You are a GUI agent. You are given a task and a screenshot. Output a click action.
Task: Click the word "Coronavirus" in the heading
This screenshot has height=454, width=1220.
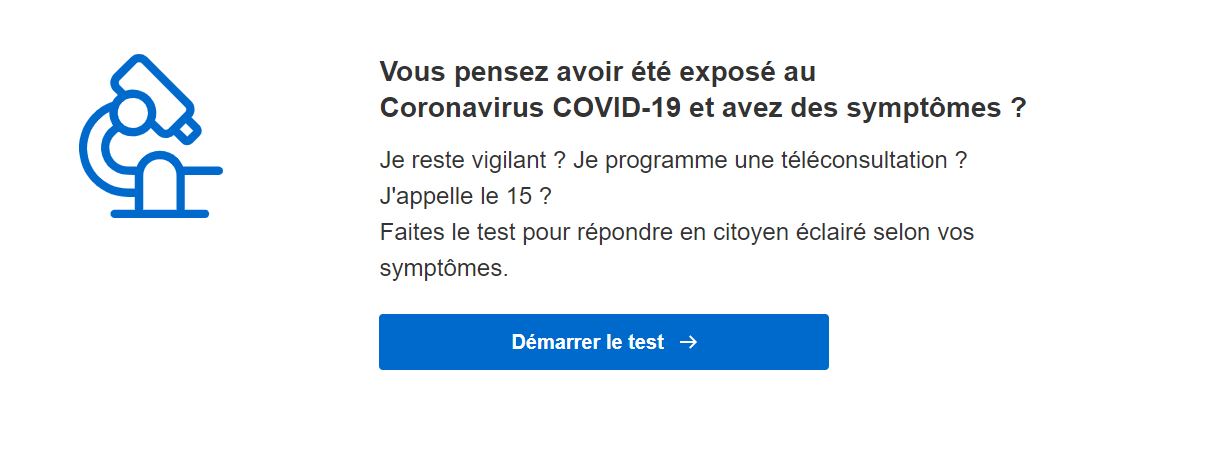coord(463,108)
